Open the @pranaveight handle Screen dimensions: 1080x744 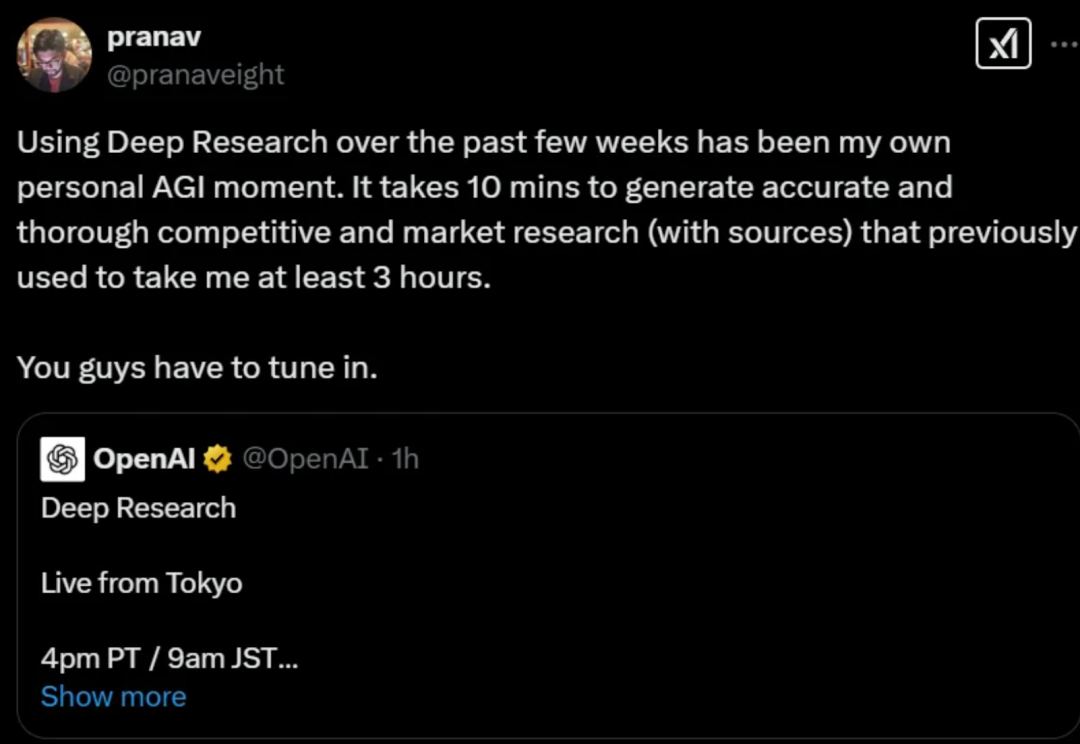[196, 74]
